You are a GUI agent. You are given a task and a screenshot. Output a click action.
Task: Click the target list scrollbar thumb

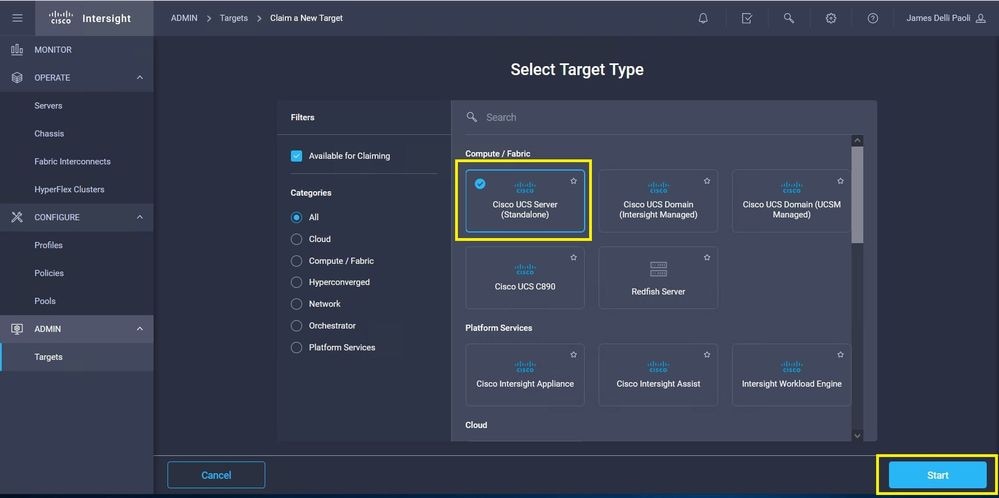[x=857, y=194]
